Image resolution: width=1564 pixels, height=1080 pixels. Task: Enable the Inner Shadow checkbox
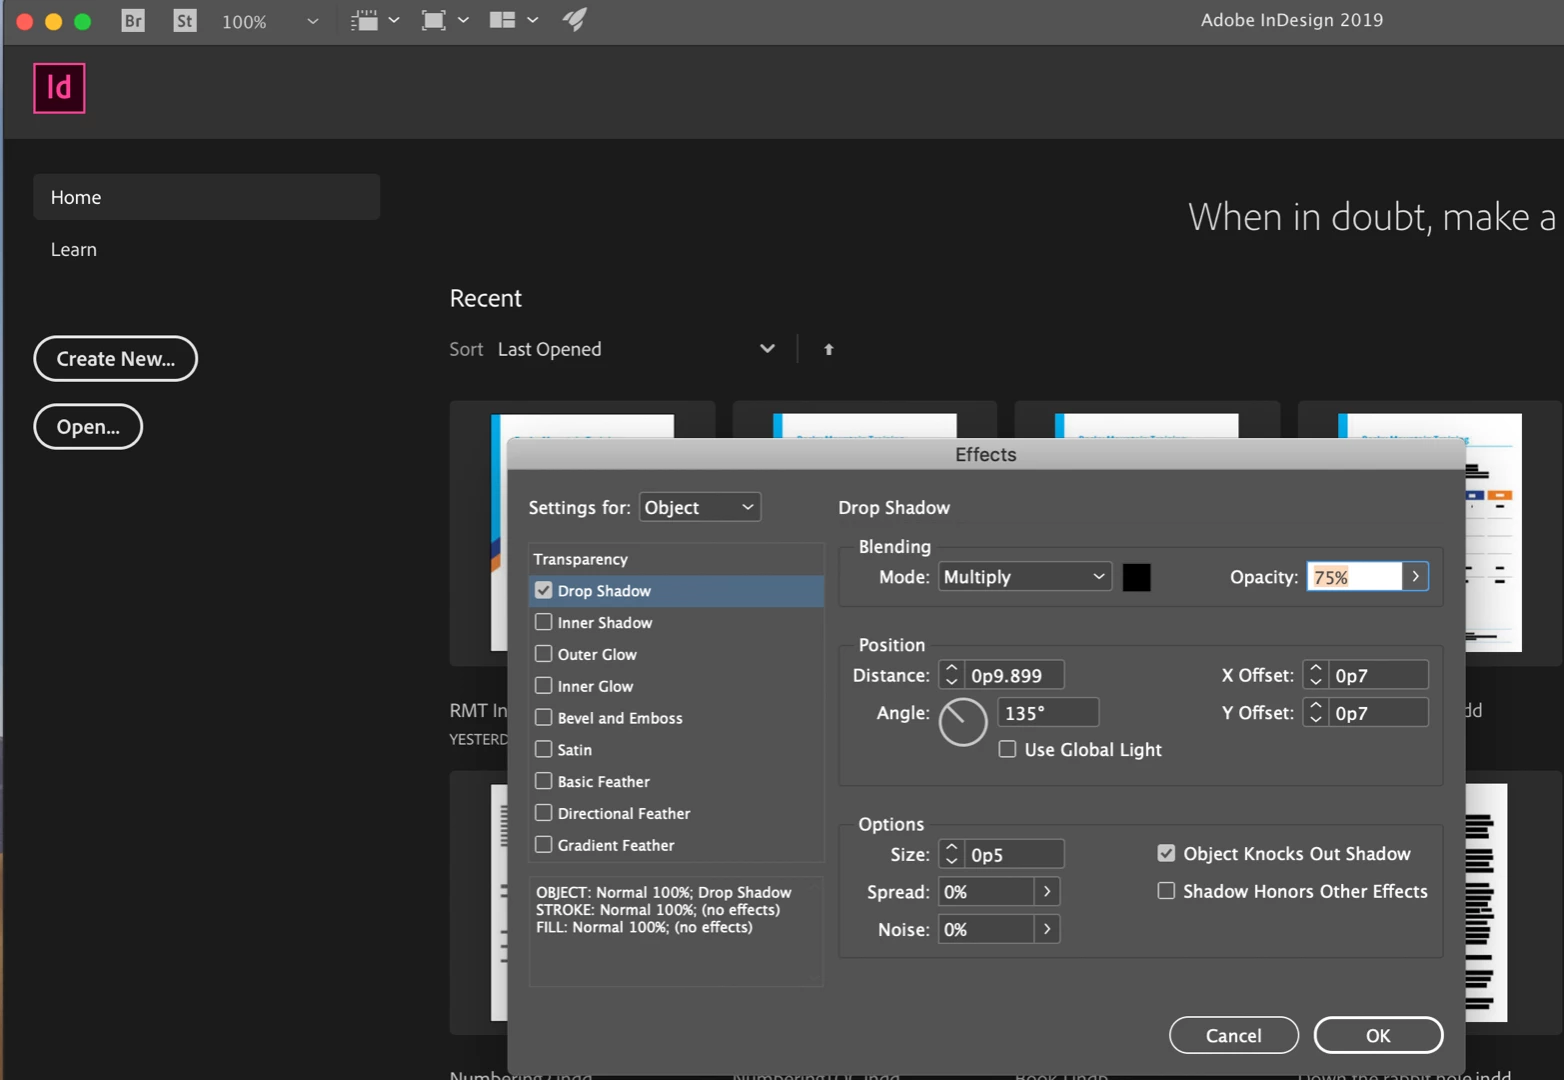point(543,622)
